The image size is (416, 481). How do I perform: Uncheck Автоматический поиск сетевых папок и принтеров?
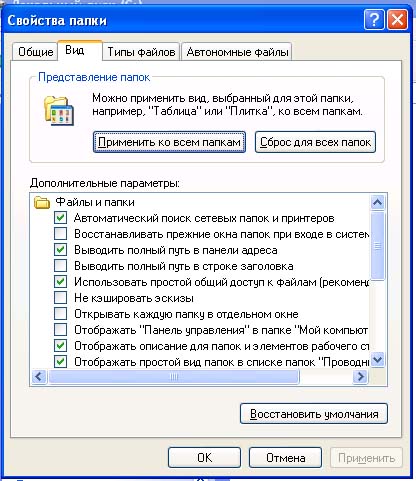[x=60, y=218]
